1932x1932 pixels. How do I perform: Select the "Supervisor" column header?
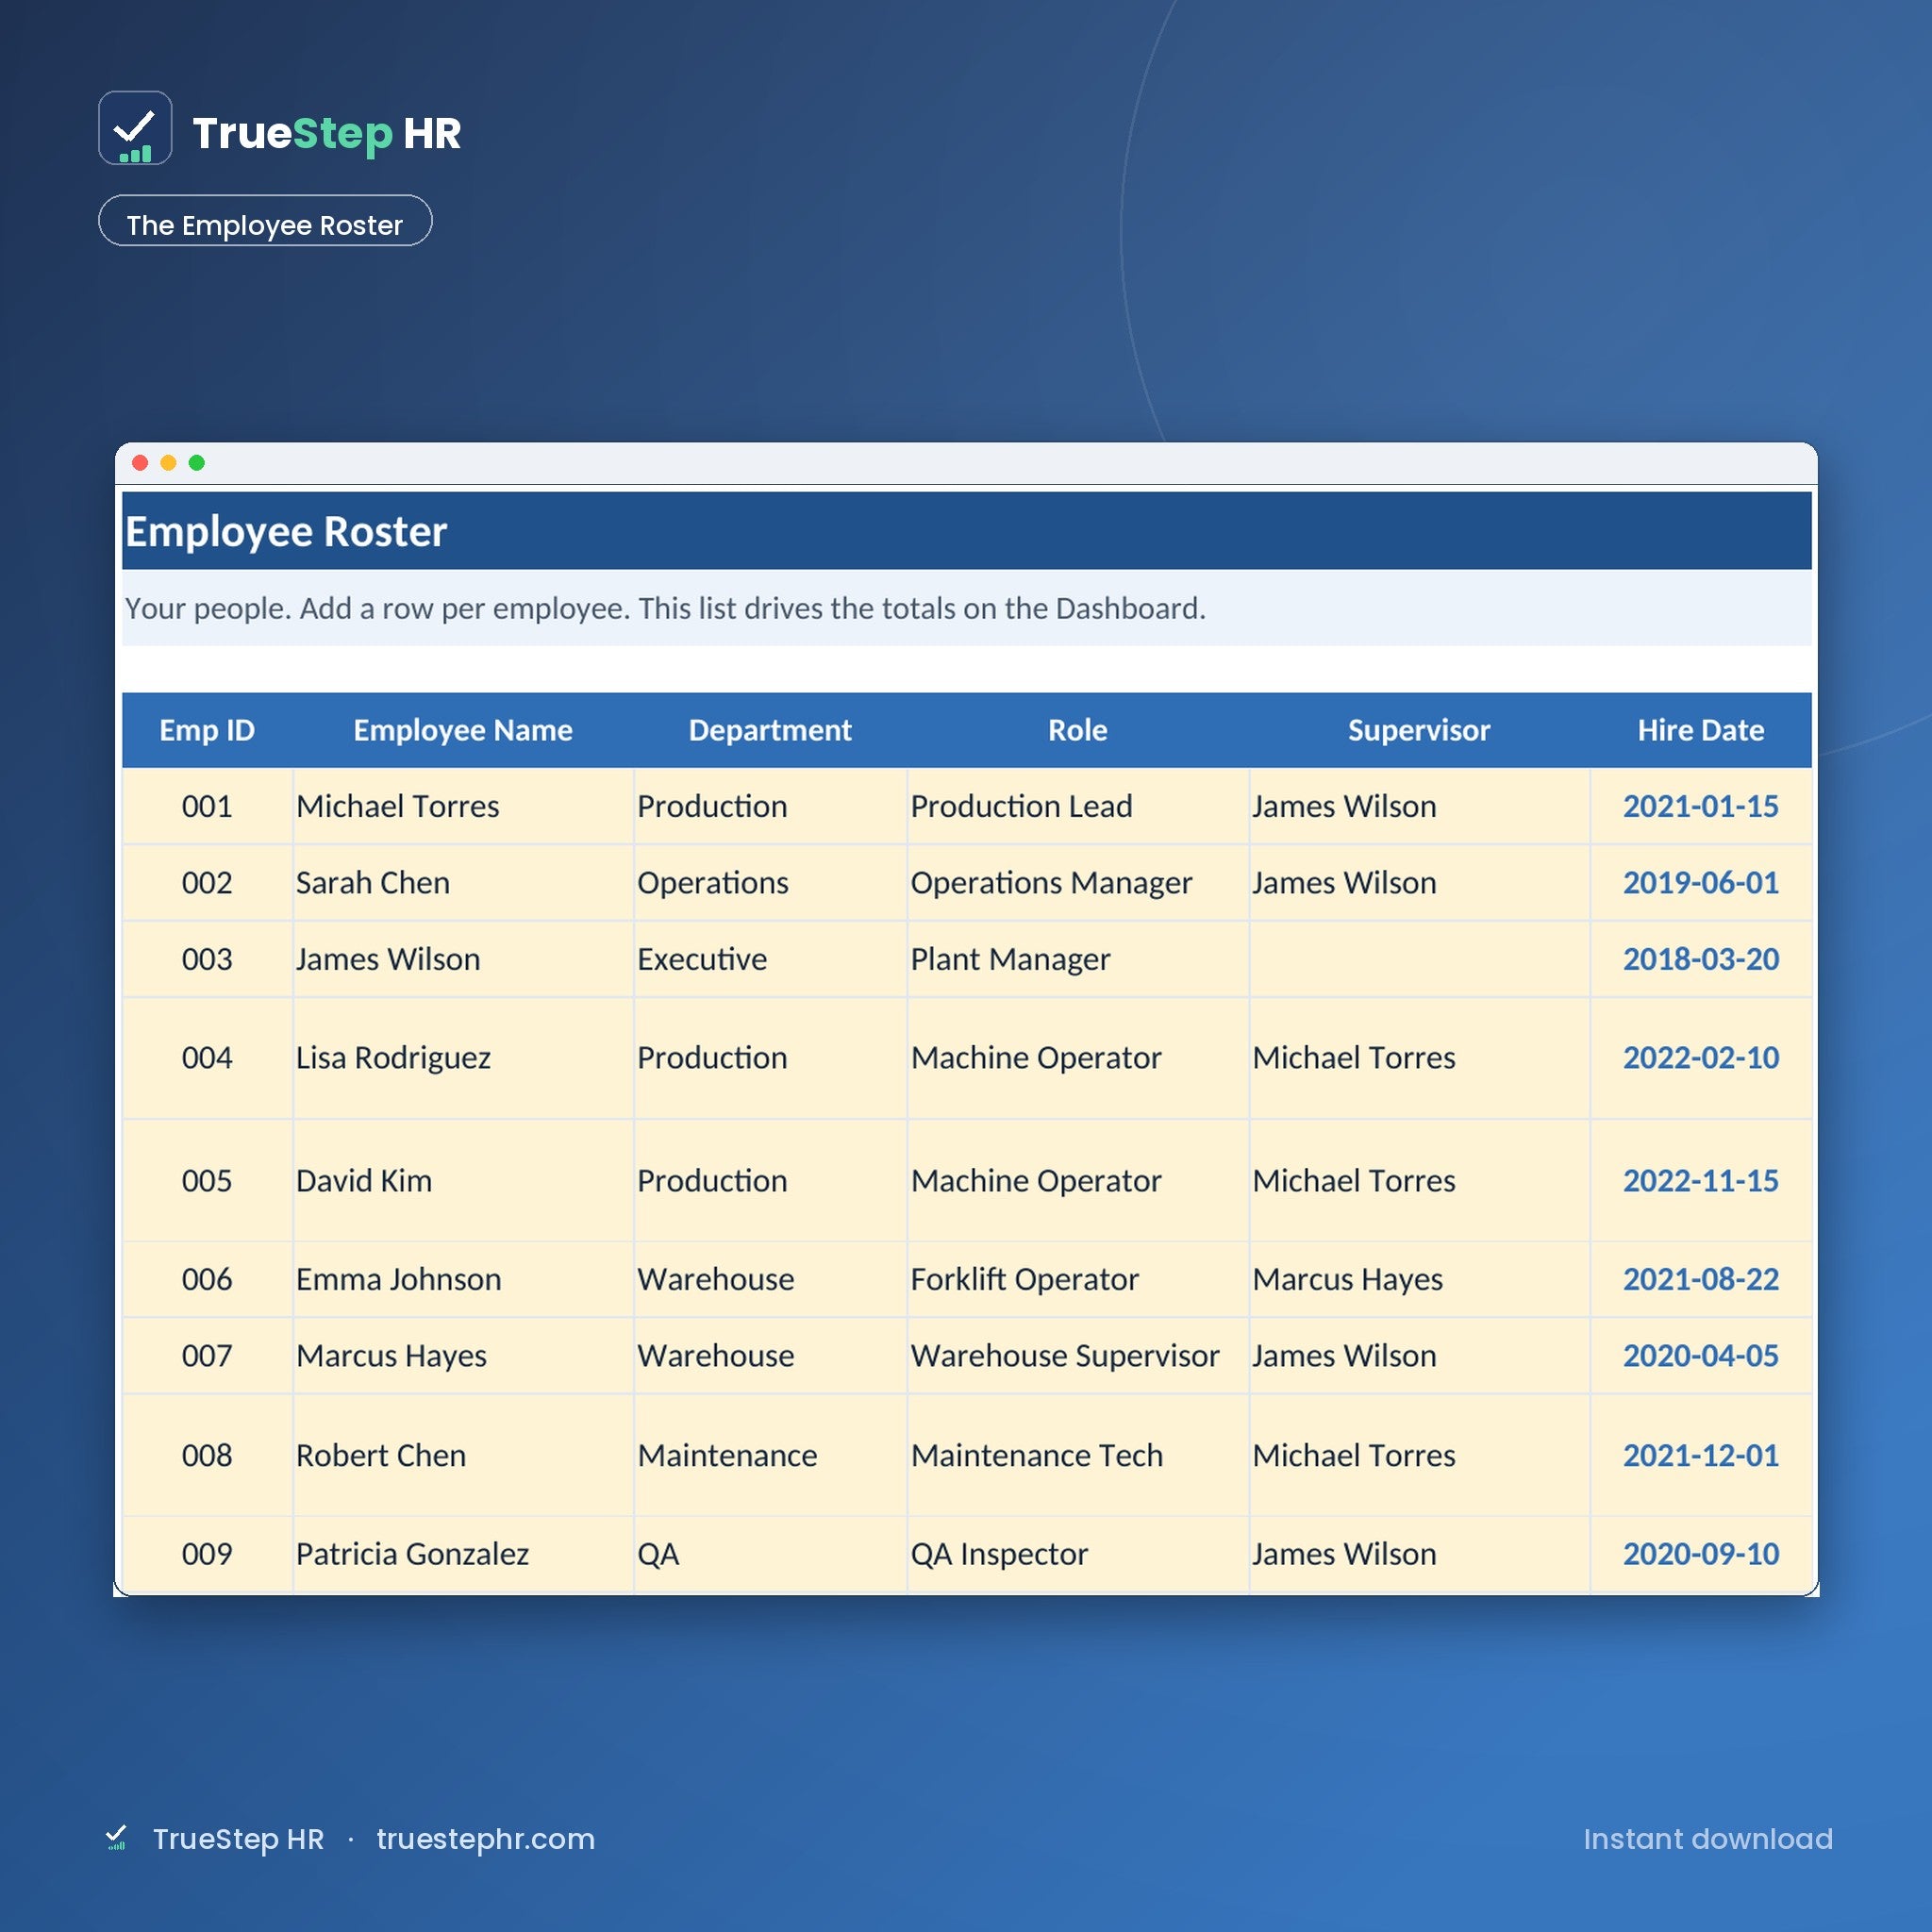coord(1419,730)
